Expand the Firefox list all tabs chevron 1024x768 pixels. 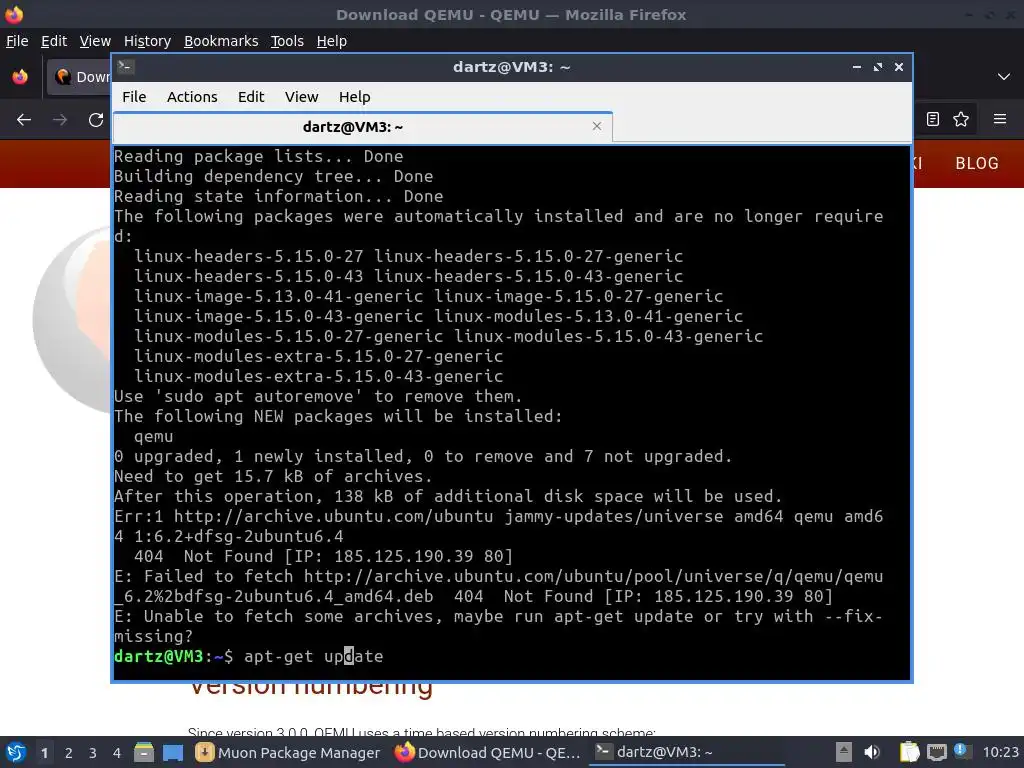click(x=1004, y=77)
